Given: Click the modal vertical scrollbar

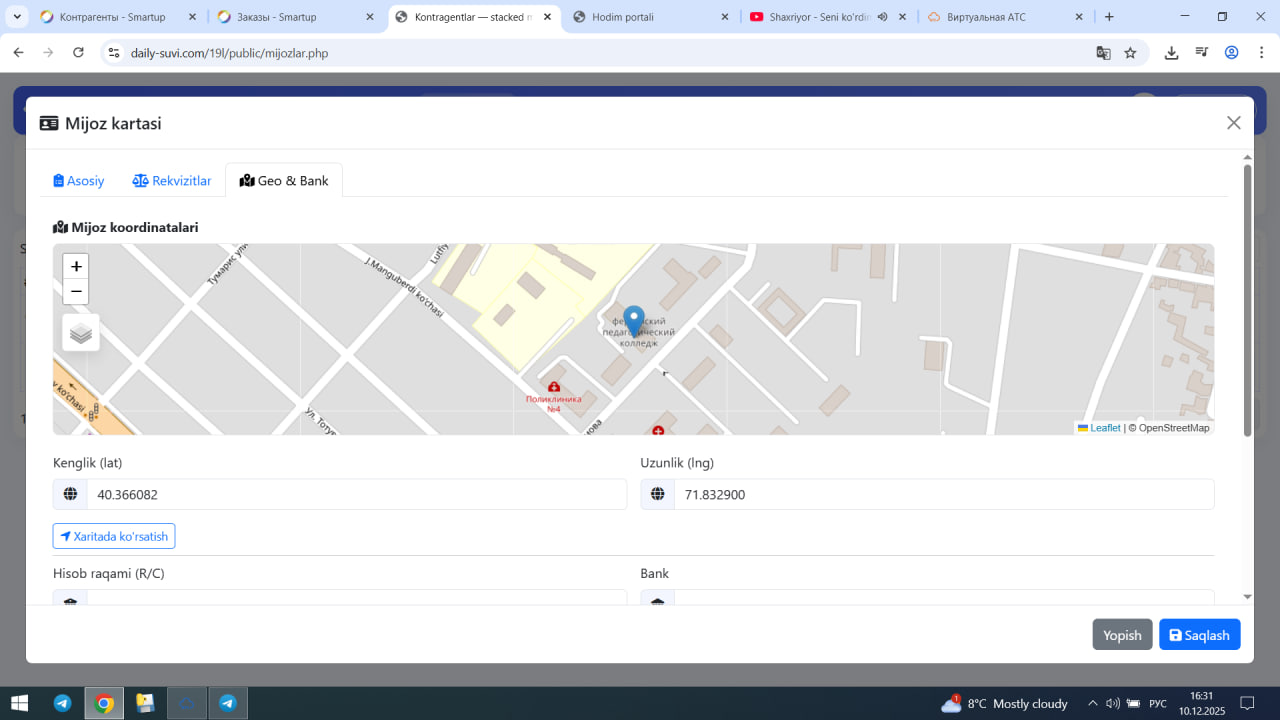Looking at the screenshot, I should pyautogui.click(x=1247, y=300).
